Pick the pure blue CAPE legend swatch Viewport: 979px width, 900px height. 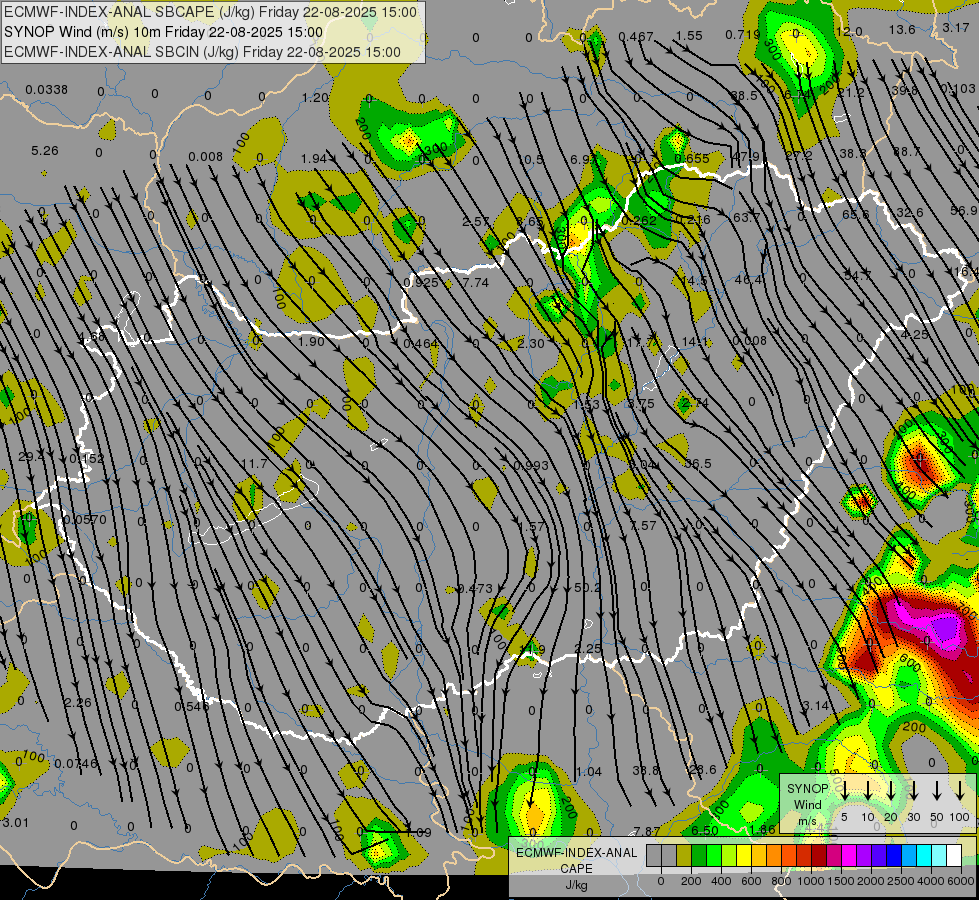point(894,855)
